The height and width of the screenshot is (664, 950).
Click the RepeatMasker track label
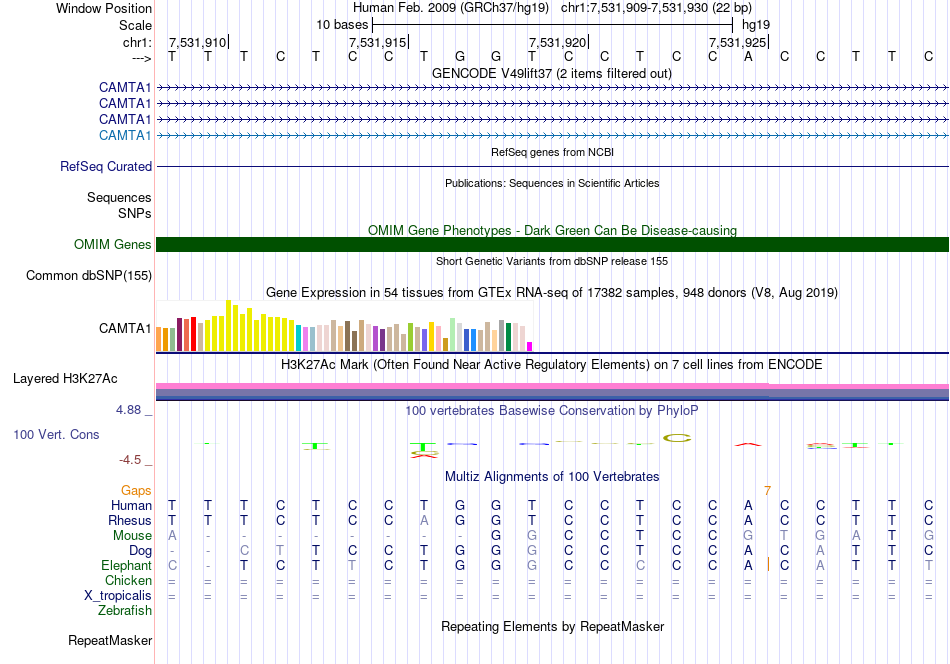pyautogui.click(x=110, y=640)
